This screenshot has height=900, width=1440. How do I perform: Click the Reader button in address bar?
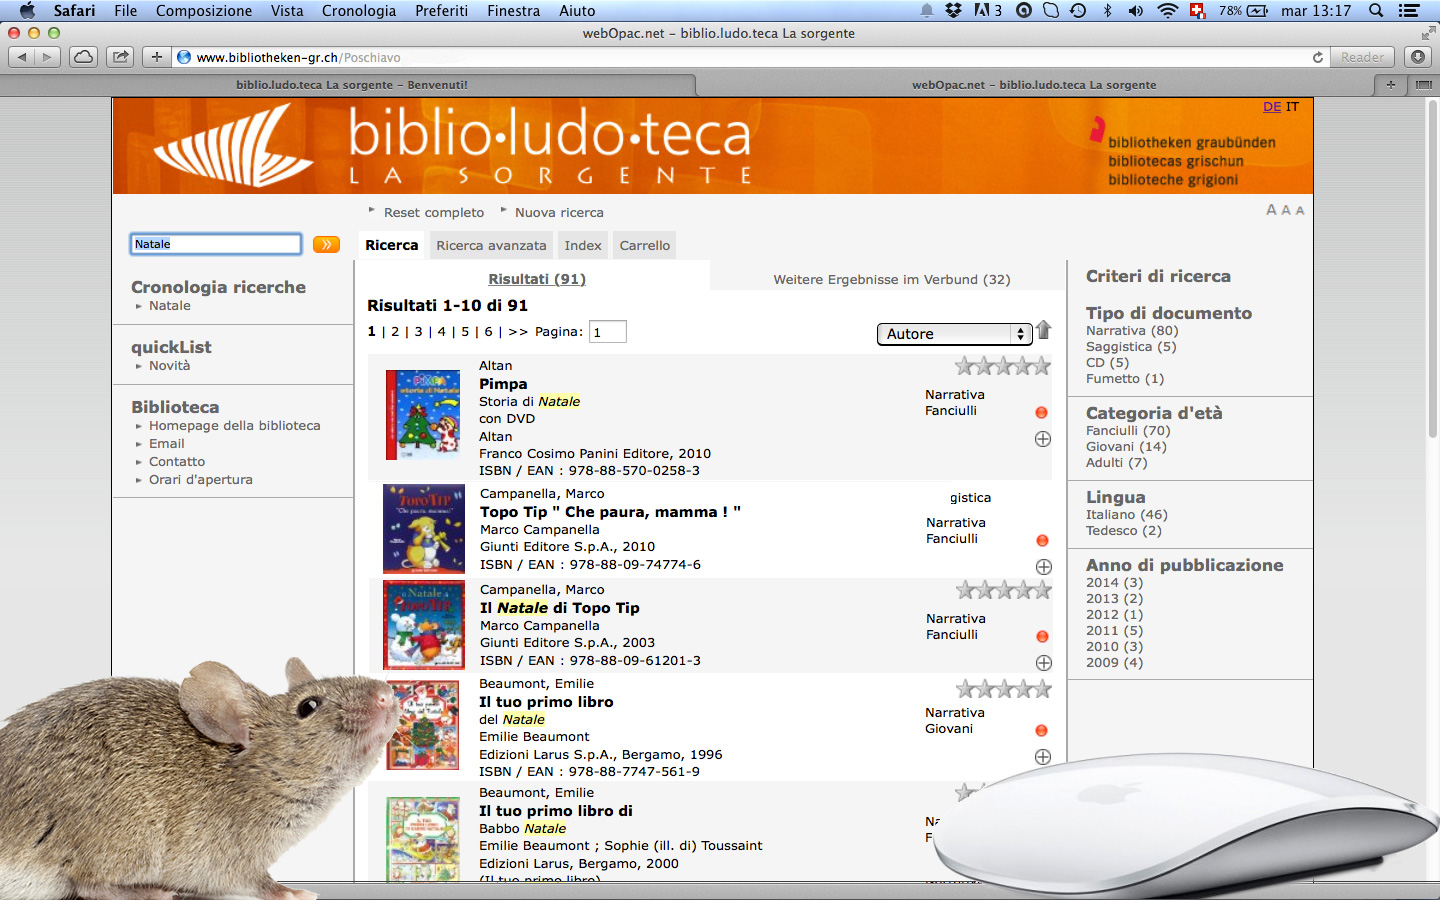coord(1362,57)
